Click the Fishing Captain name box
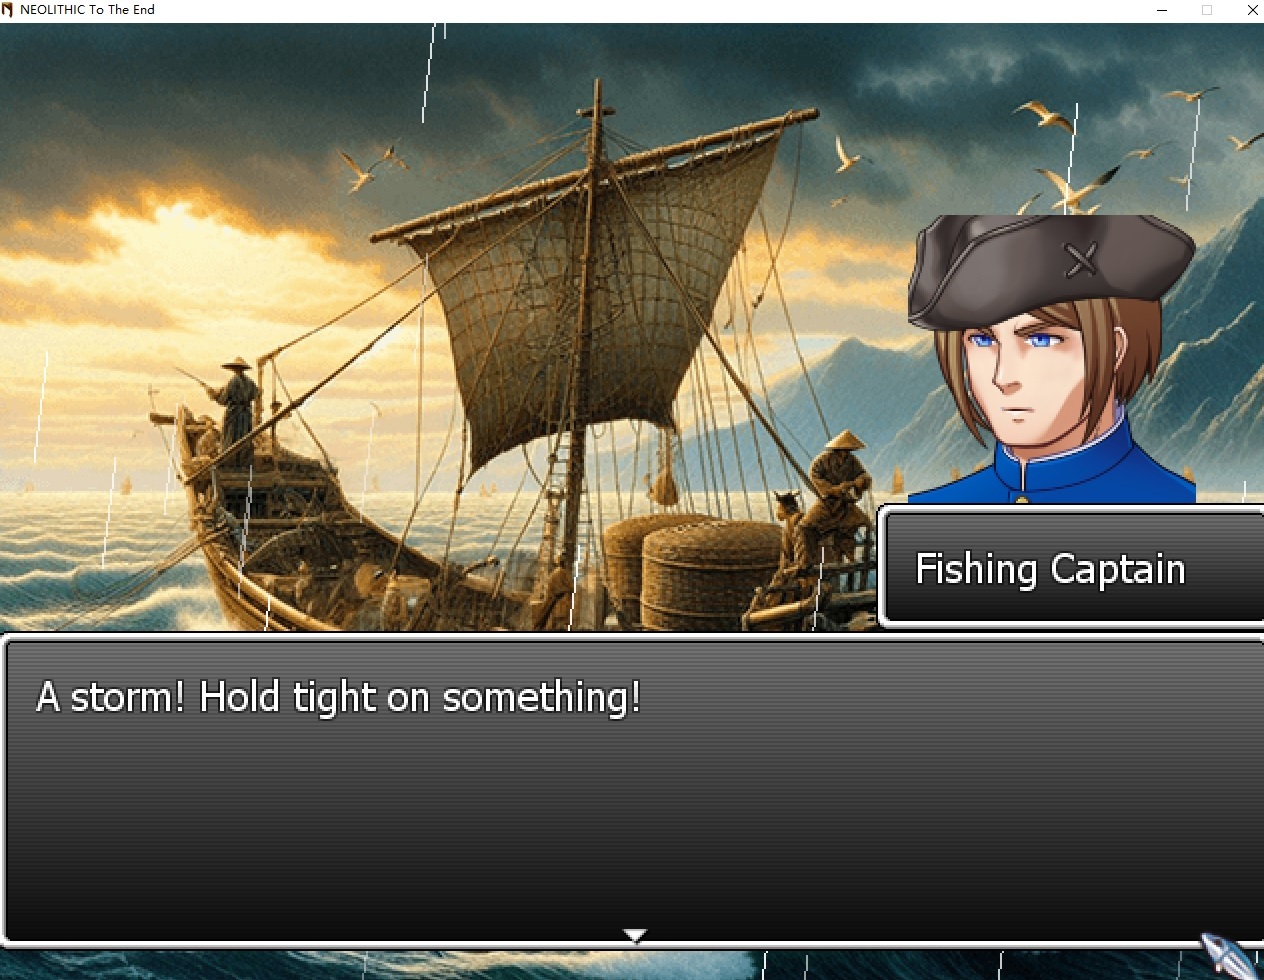The width and height of the screenshot is (1264, 980). [x=1071, y=568]
